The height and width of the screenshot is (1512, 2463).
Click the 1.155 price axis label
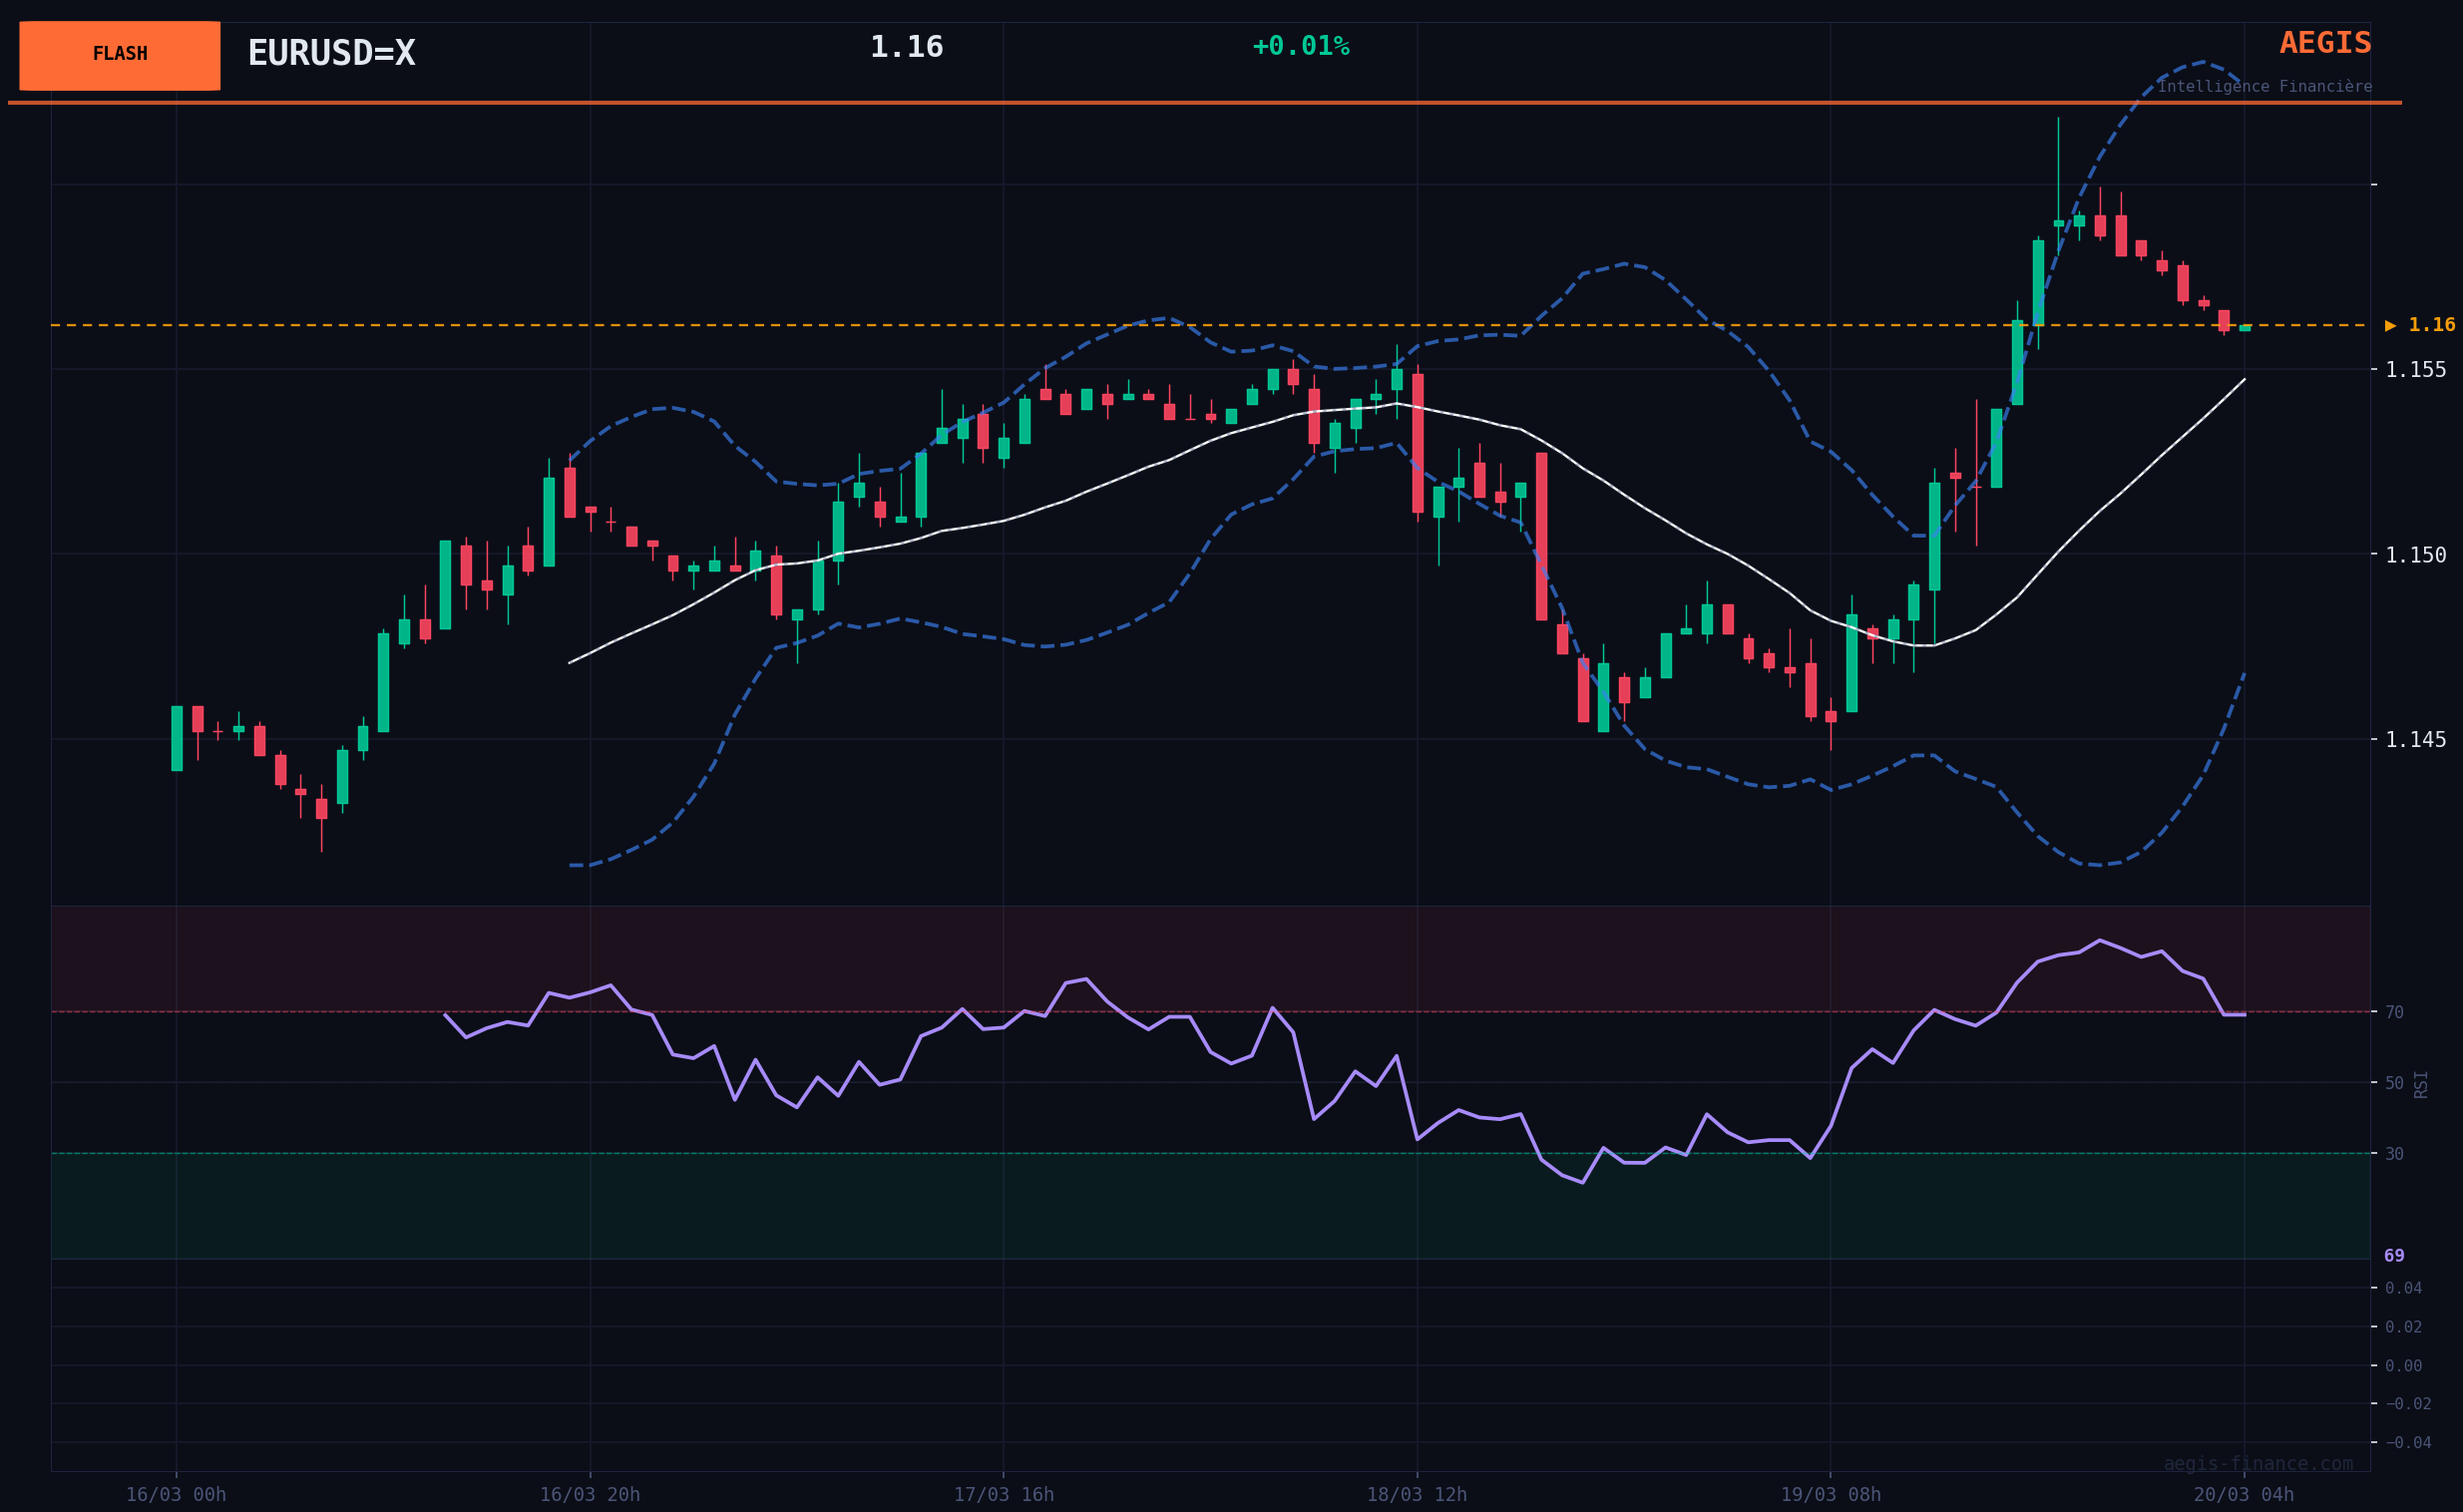click(2415, 370)
